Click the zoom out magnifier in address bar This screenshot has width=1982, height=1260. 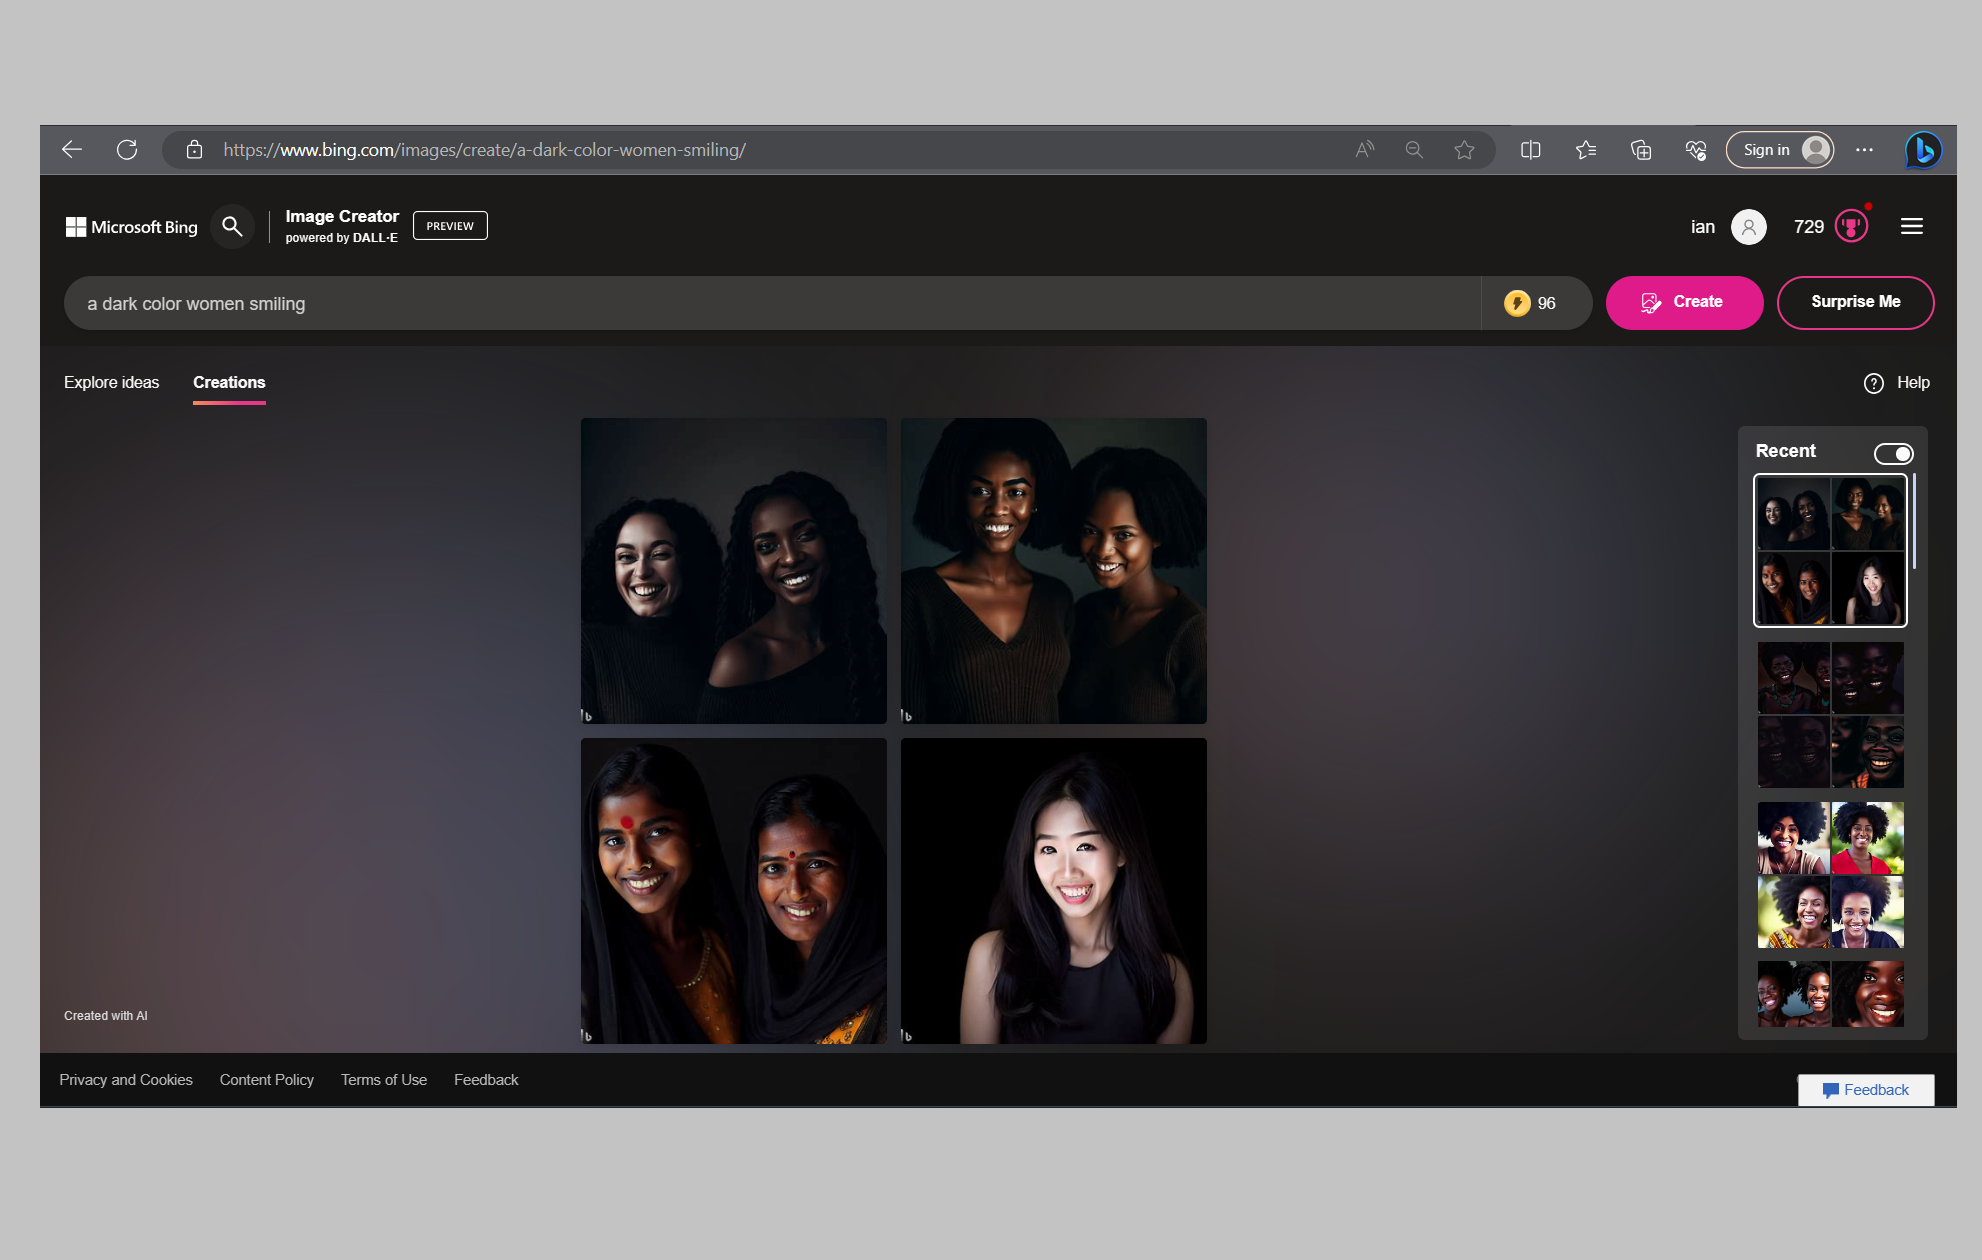coord(1414,150)
